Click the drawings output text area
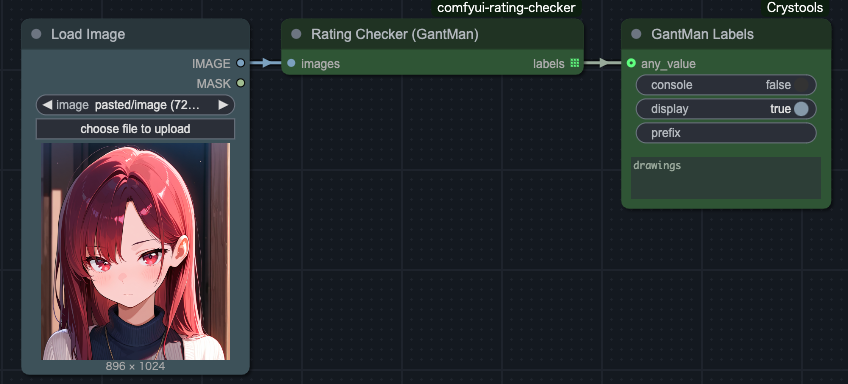 [726, 178]
